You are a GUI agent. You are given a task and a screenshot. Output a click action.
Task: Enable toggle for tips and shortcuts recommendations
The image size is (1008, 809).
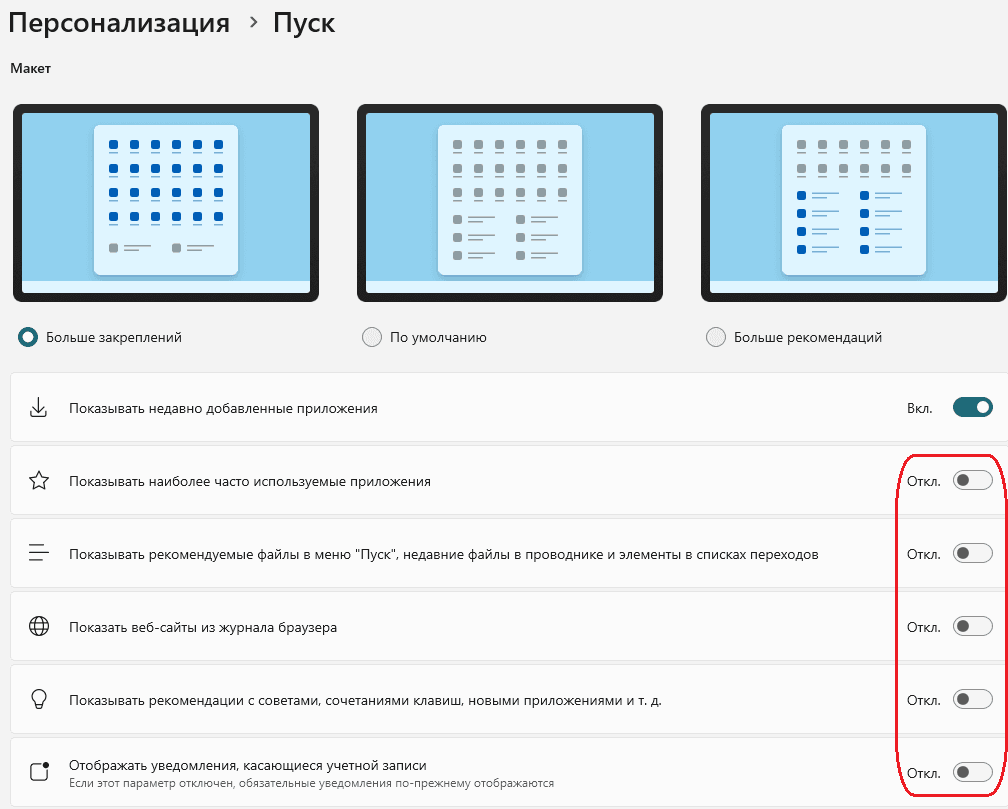click(973, 699)
